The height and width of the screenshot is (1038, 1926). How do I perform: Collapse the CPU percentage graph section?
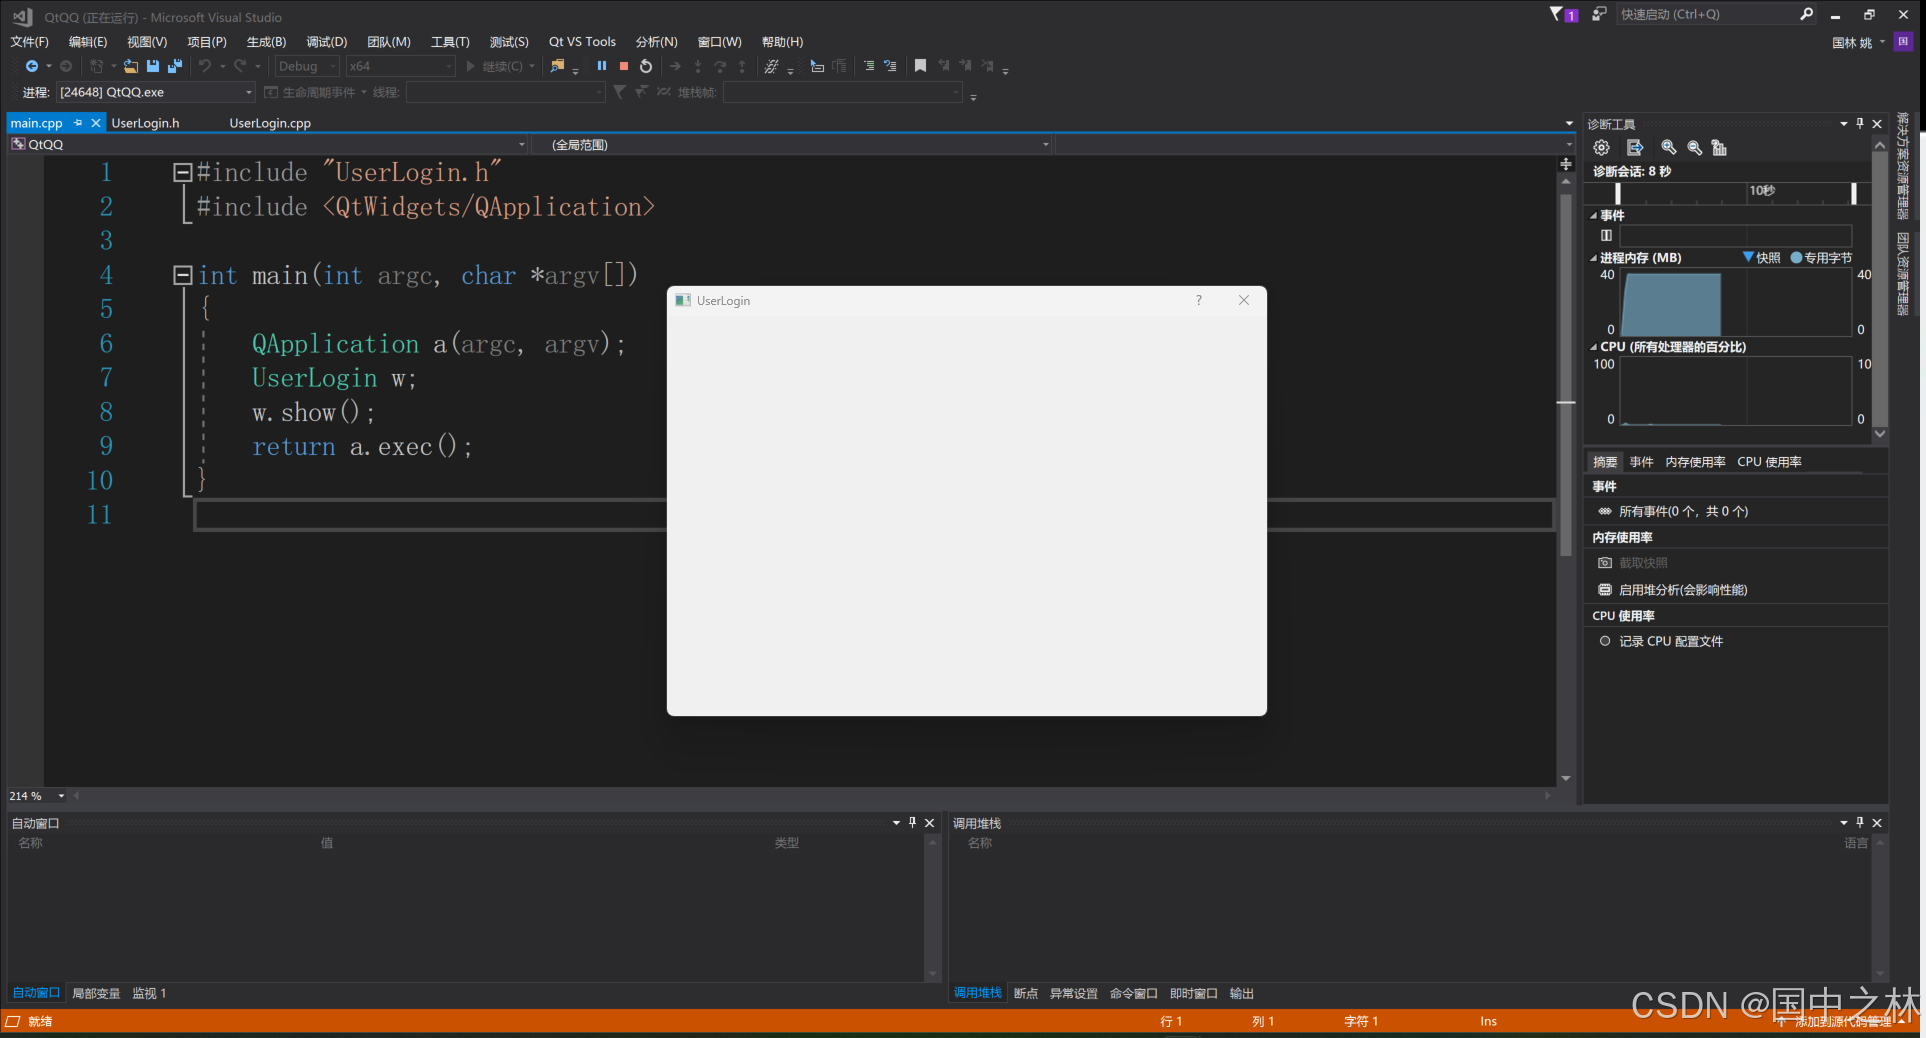point(1594,347)
